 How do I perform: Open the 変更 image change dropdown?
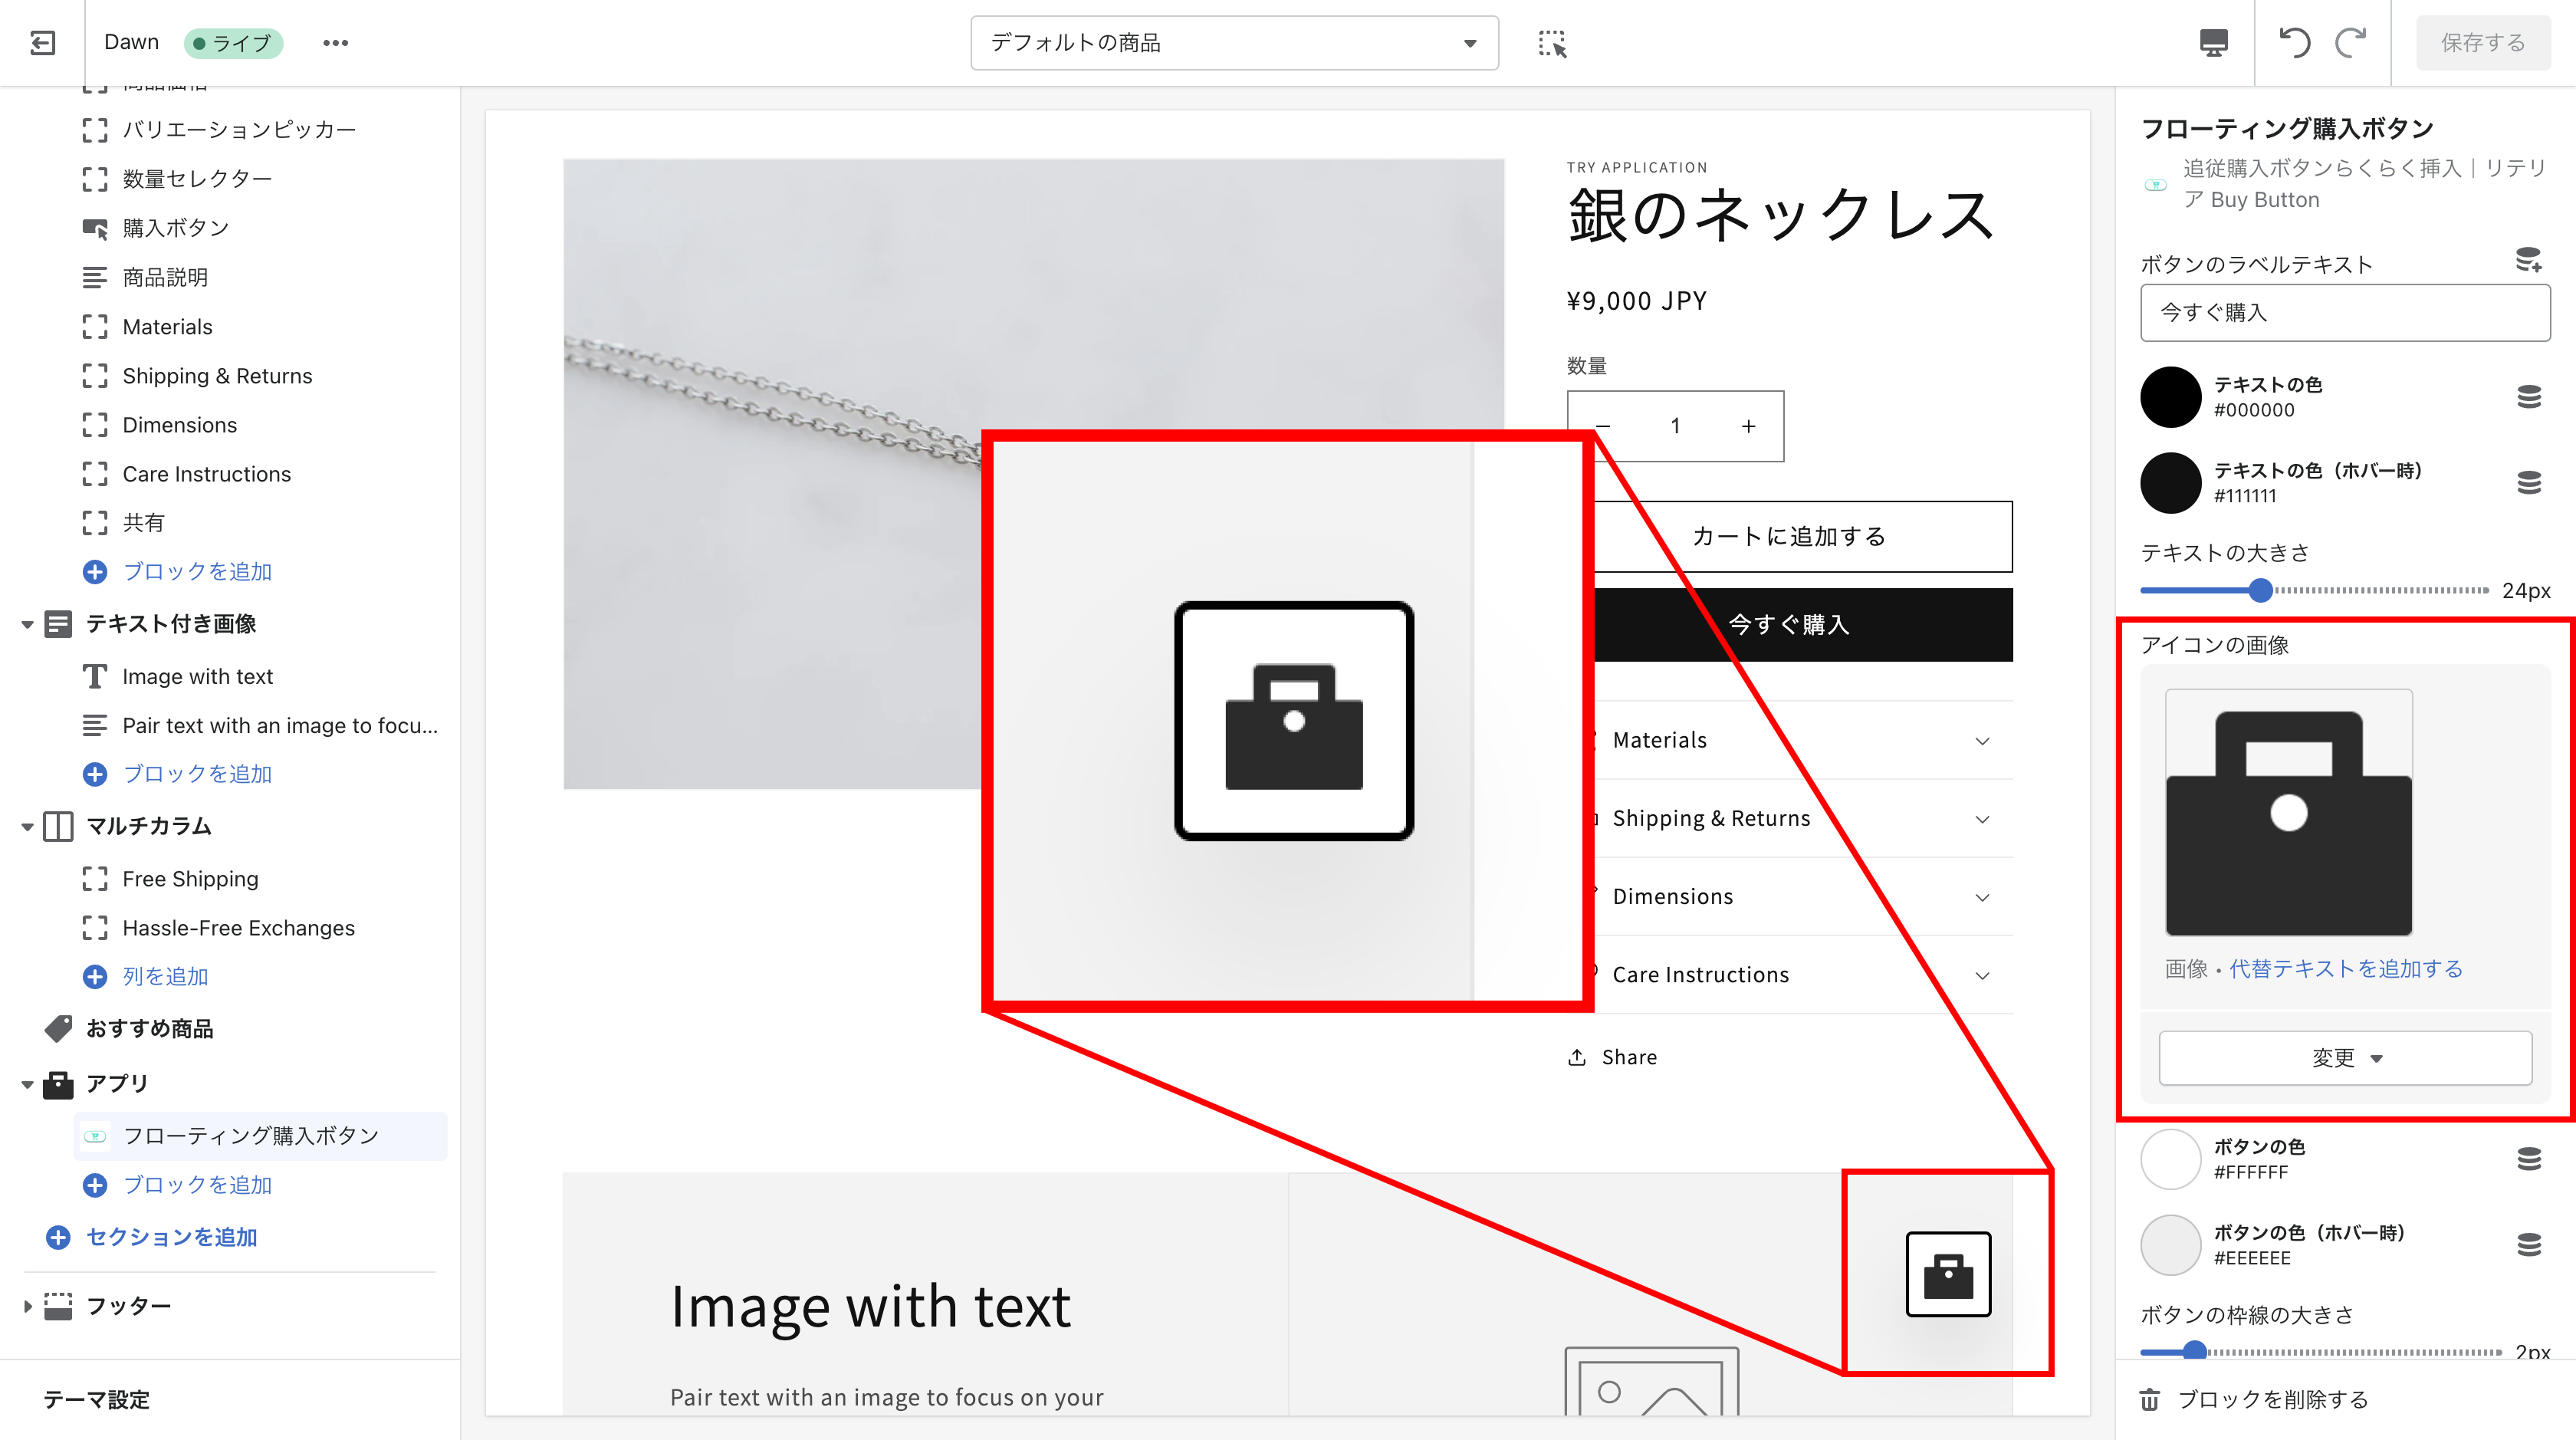pyautogui.click(x=2345, y=1057)
